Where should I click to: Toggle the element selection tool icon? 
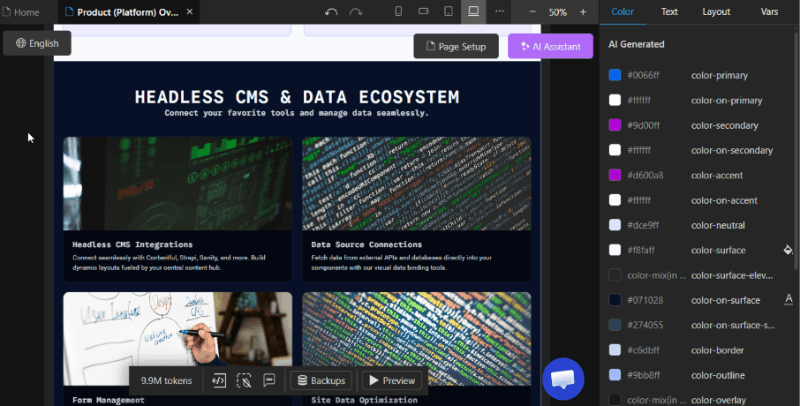click(x=244, y=380)
